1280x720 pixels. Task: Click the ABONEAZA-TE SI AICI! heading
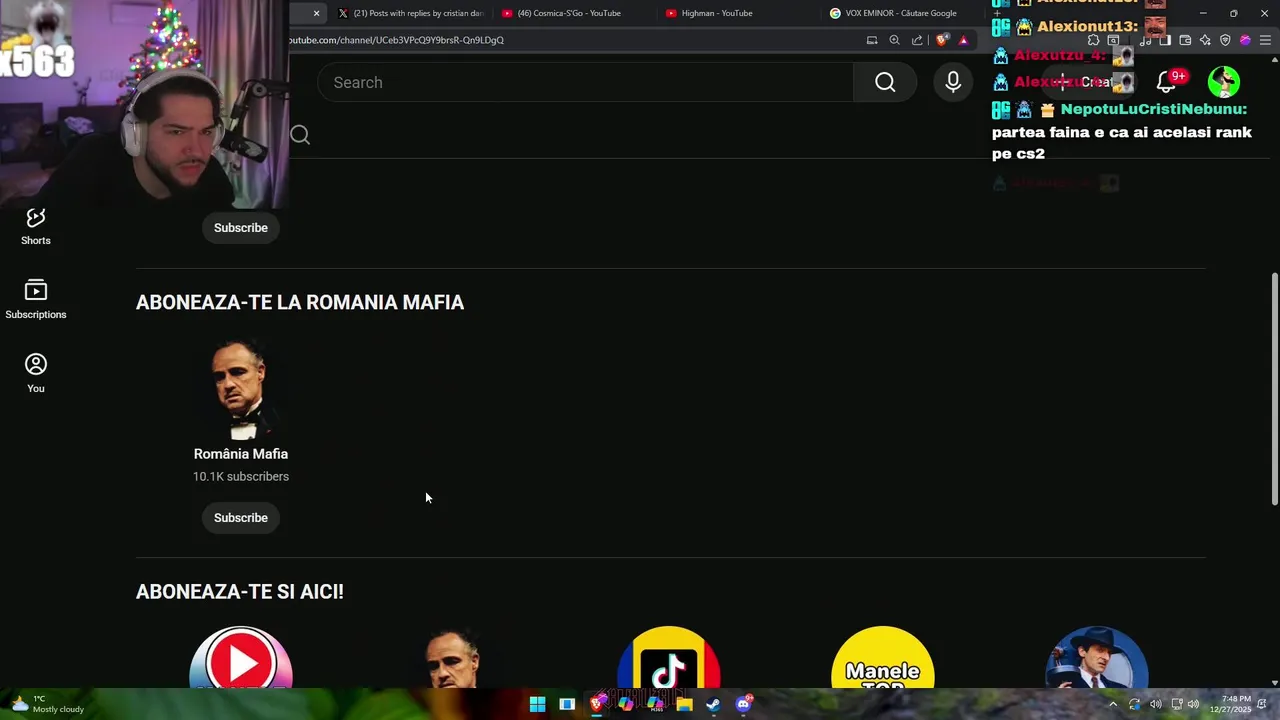[x=240, y=592]
